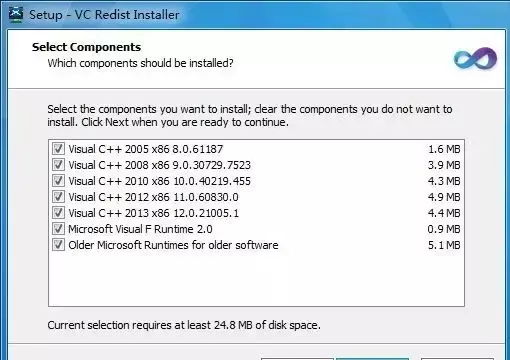
Task: Click the Visual Studio infinity logo
Action: point(475,59)
